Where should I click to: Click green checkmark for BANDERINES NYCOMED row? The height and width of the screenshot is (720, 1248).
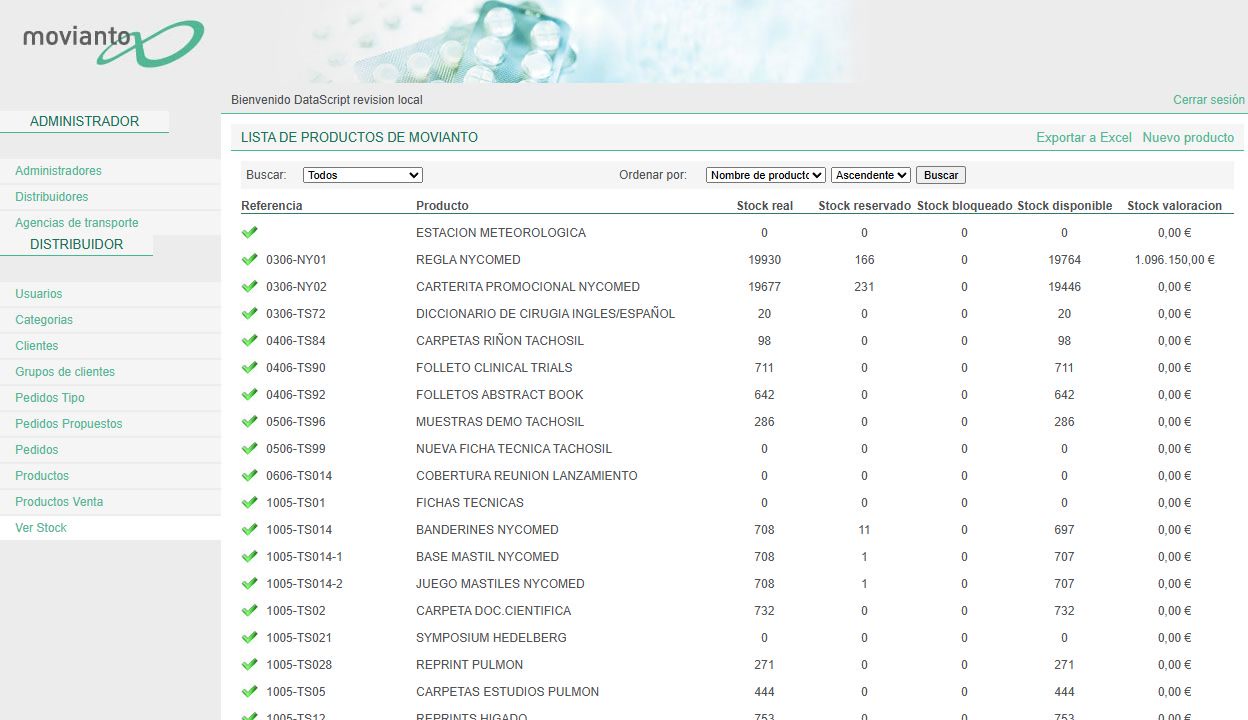(250, 530)
